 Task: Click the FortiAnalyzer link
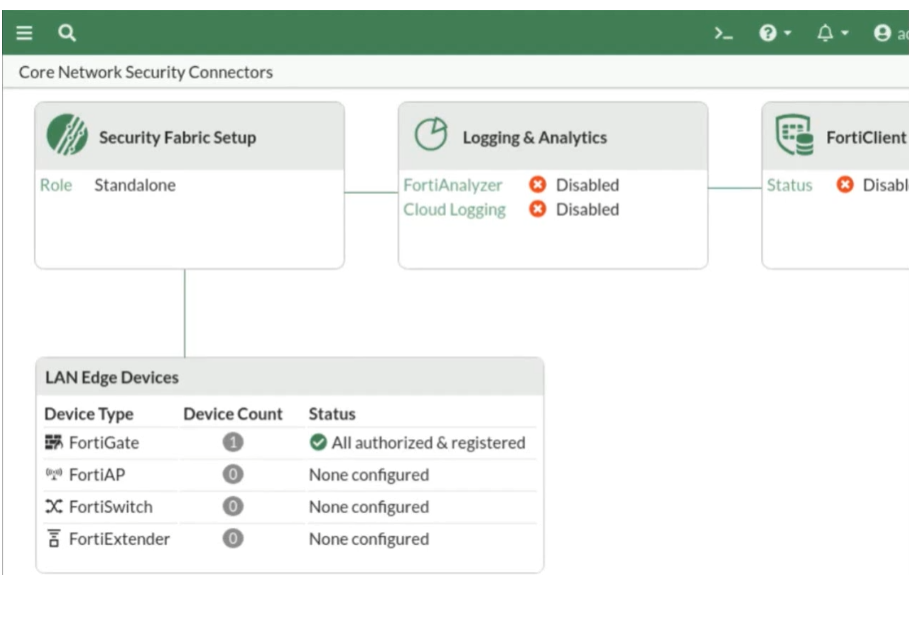coord(453,185)
